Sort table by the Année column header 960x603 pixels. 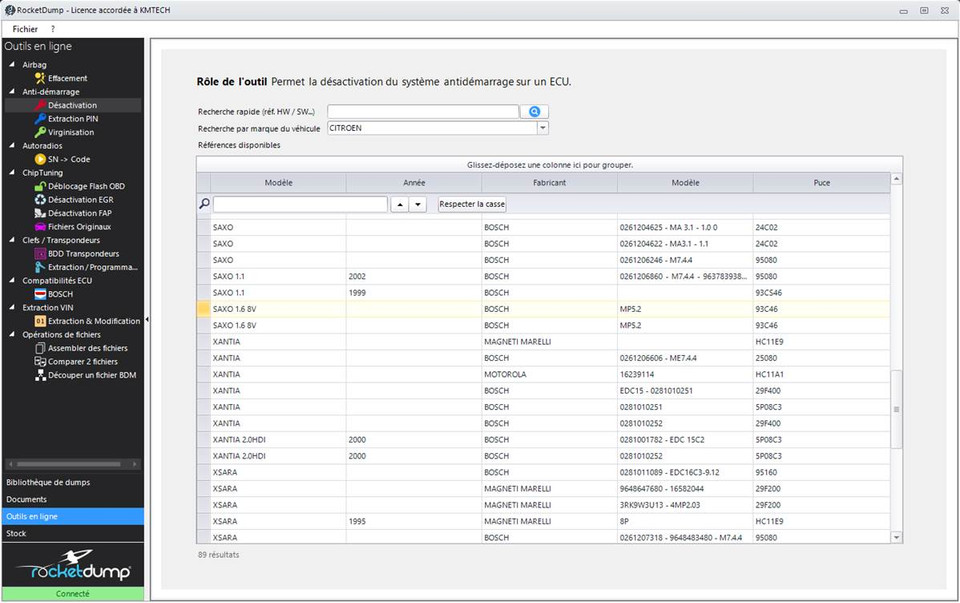click(x=414, y=183)
